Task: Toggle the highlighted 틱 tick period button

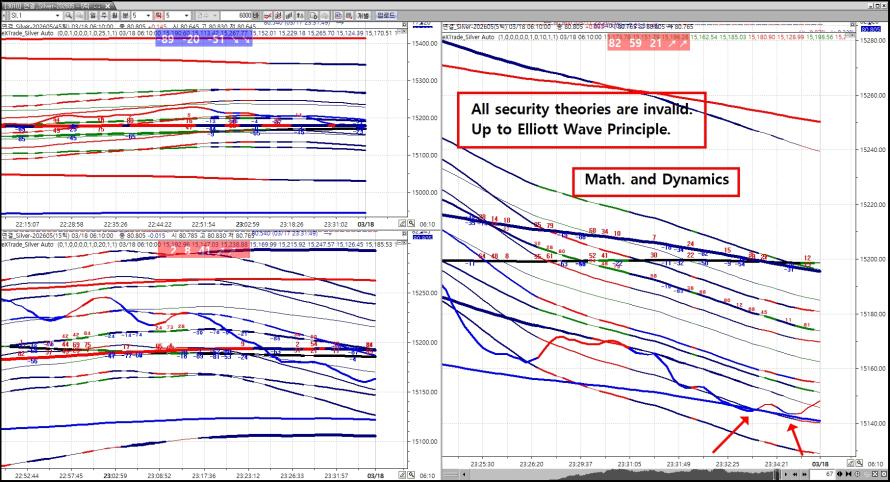Action: (x=158, y=15)
